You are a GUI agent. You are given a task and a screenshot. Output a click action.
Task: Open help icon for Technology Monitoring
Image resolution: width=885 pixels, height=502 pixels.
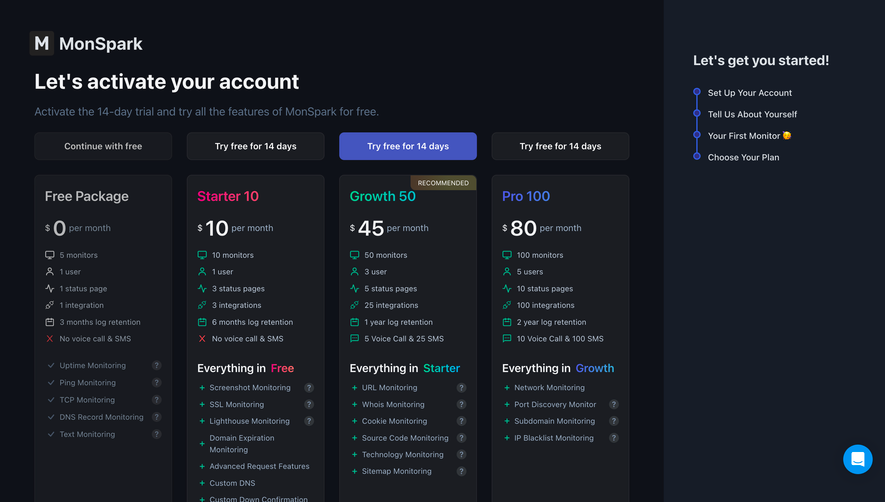(x=461, y=455)
